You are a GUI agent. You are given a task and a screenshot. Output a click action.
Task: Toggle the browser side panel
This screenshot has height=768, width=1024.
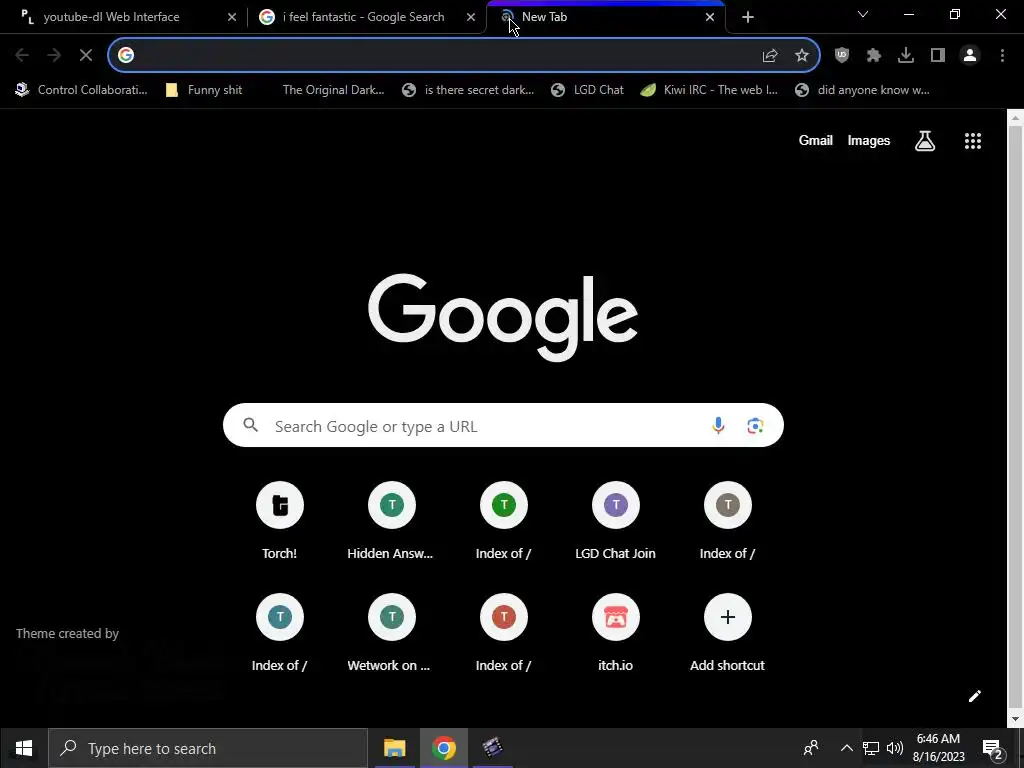point(938,56)
